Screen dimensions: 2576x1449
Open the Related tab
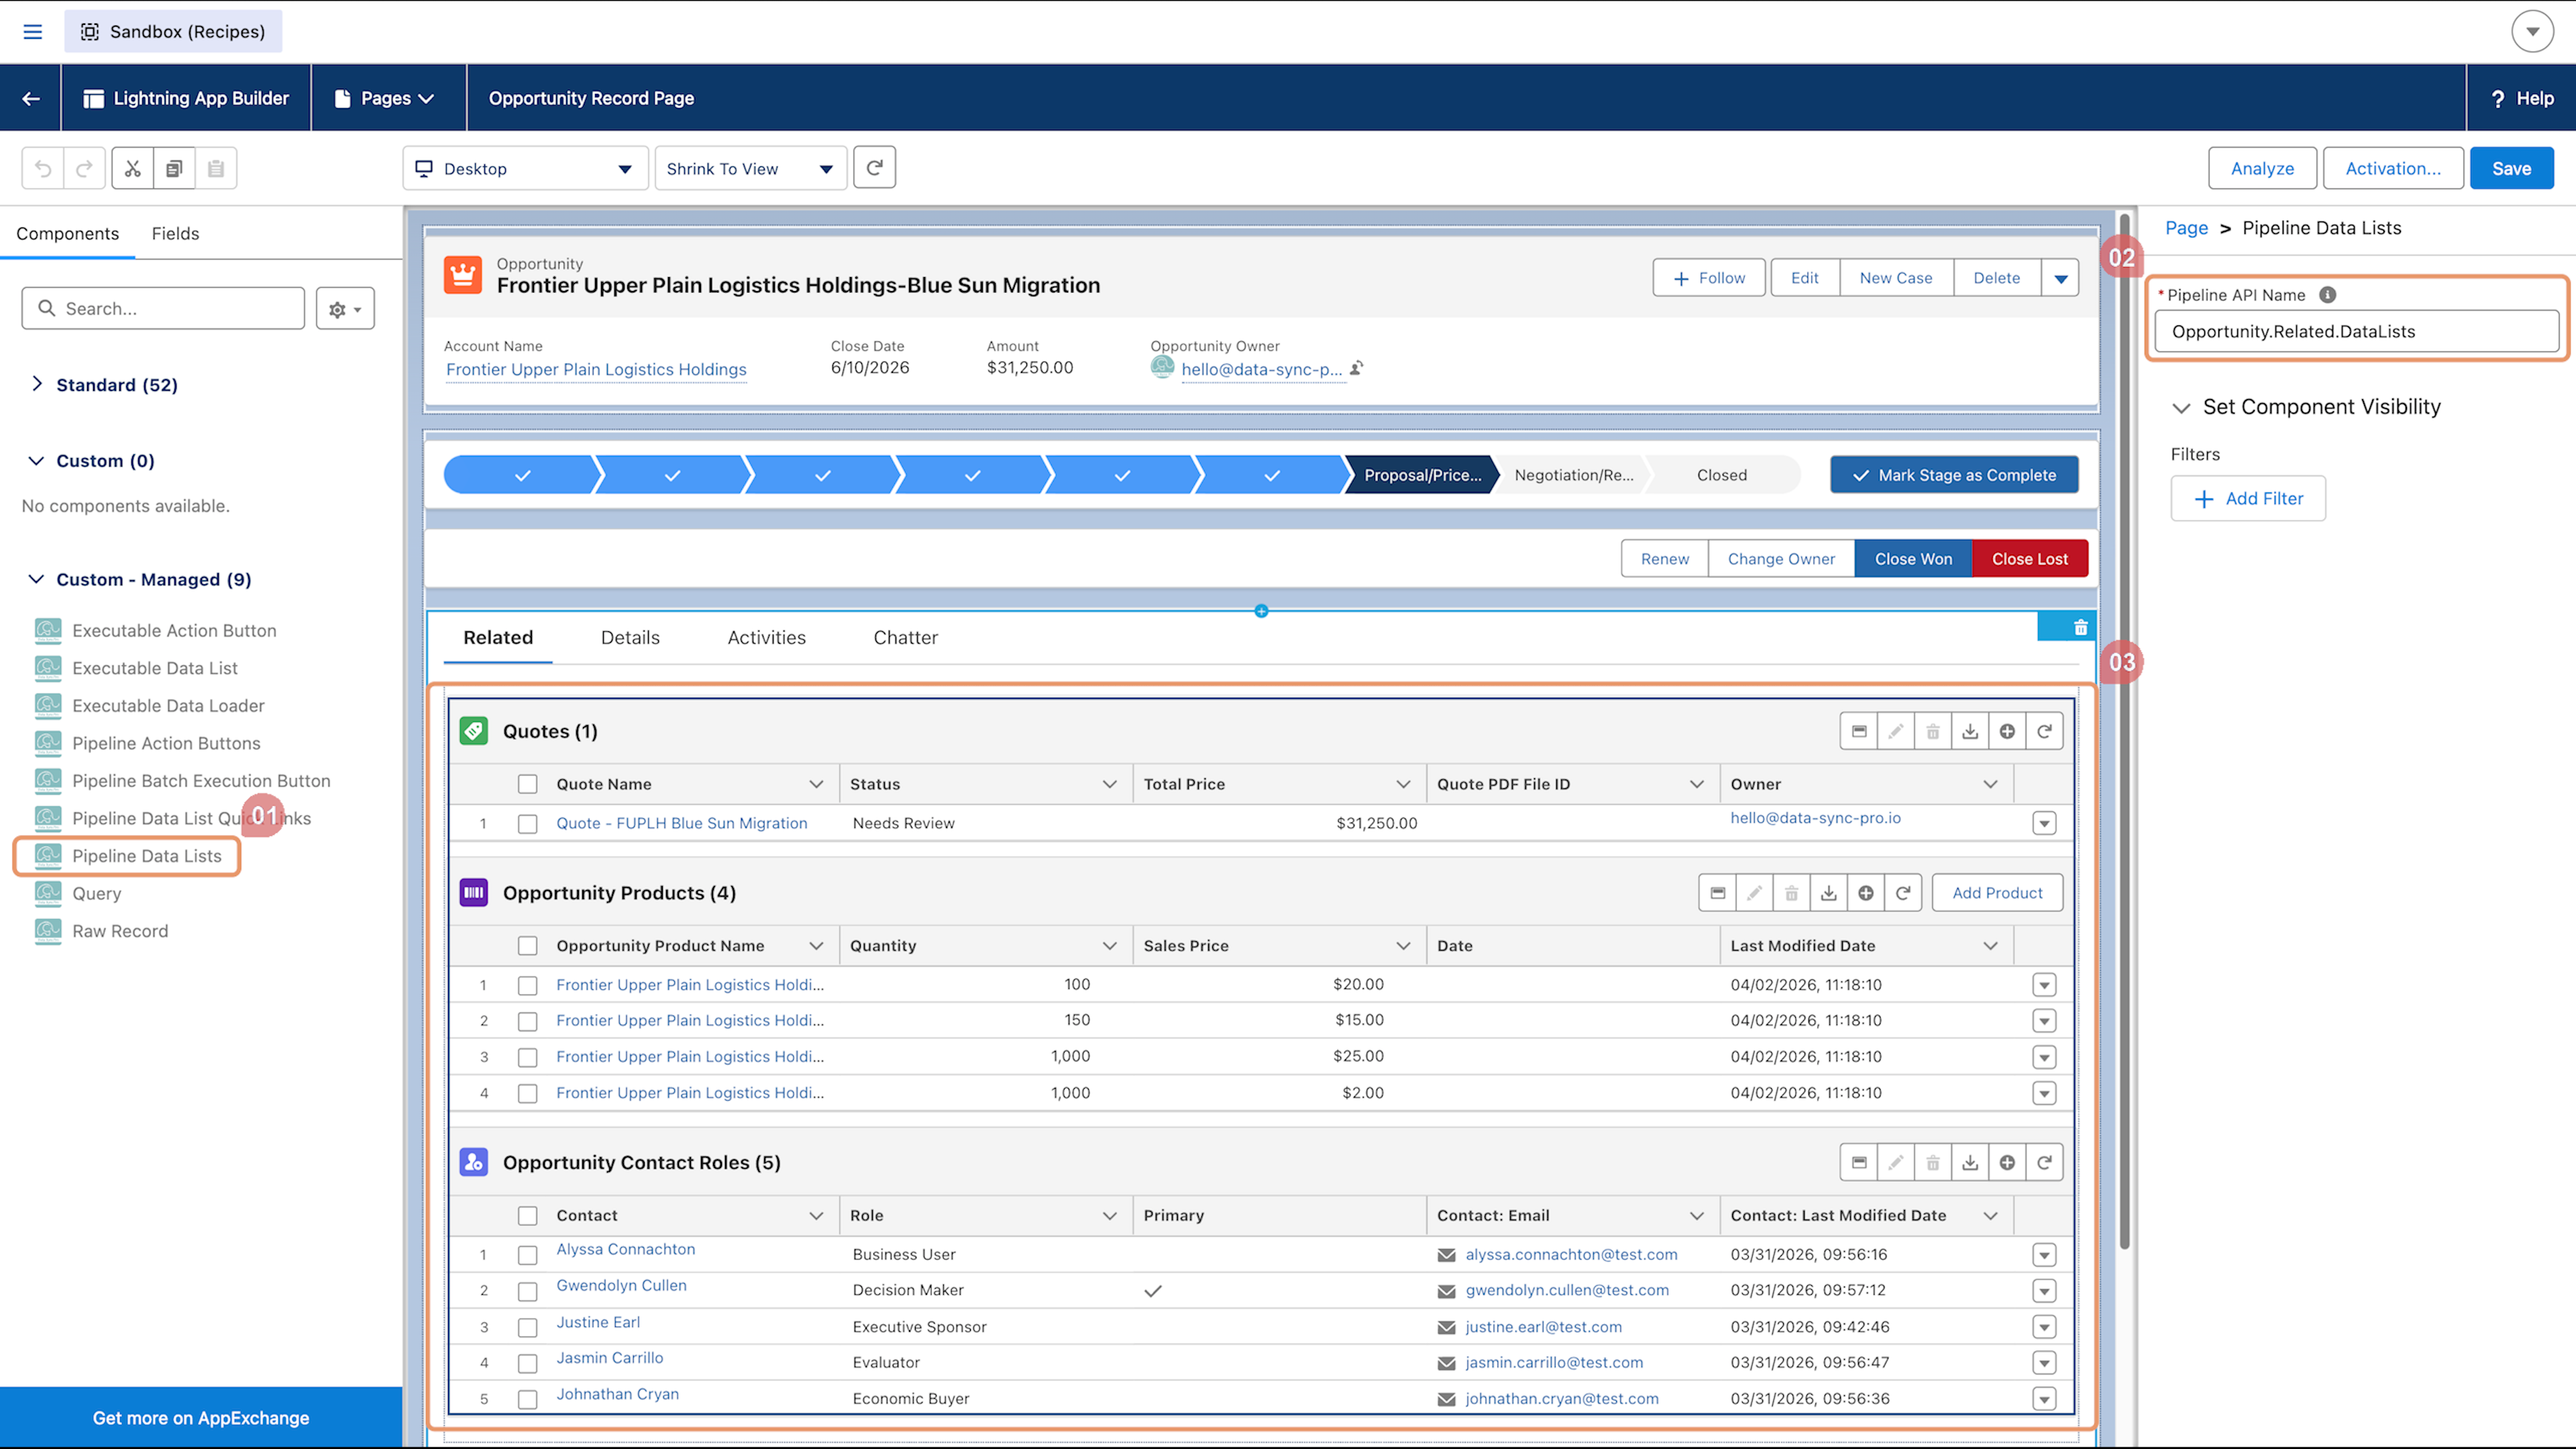(498, 637)
